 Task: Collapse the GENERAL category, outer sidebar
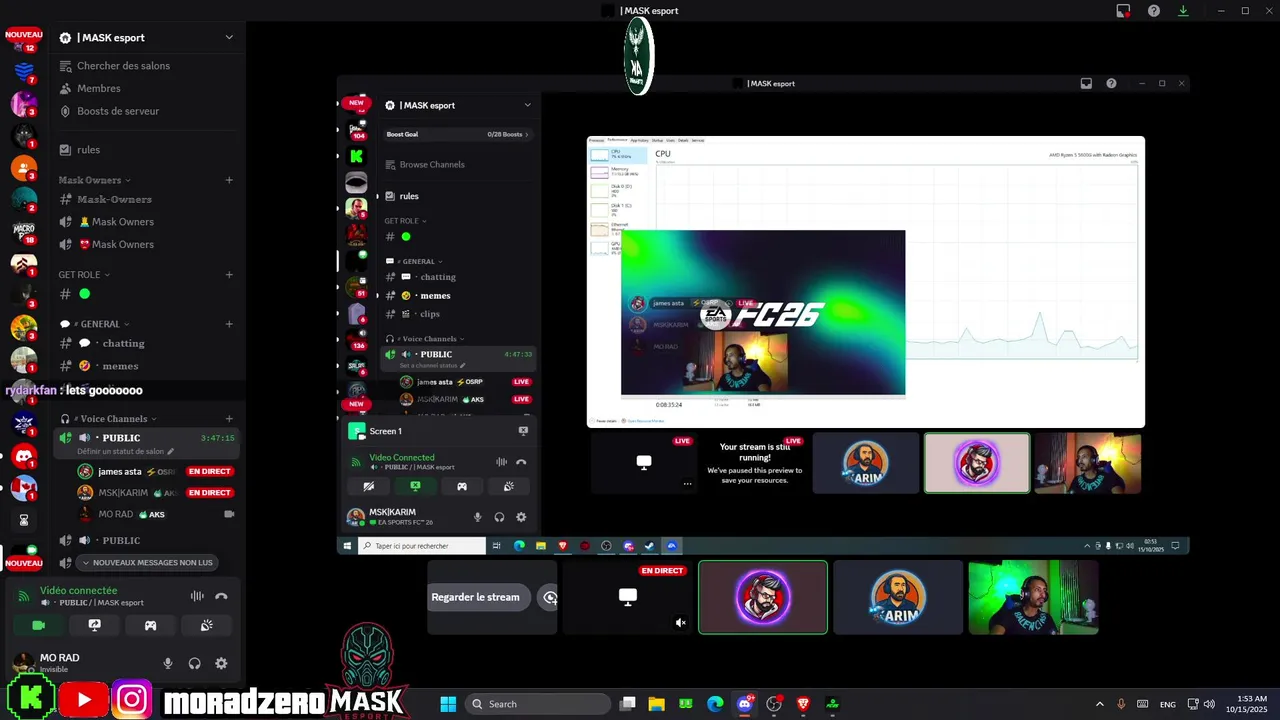tap(94, 324)
